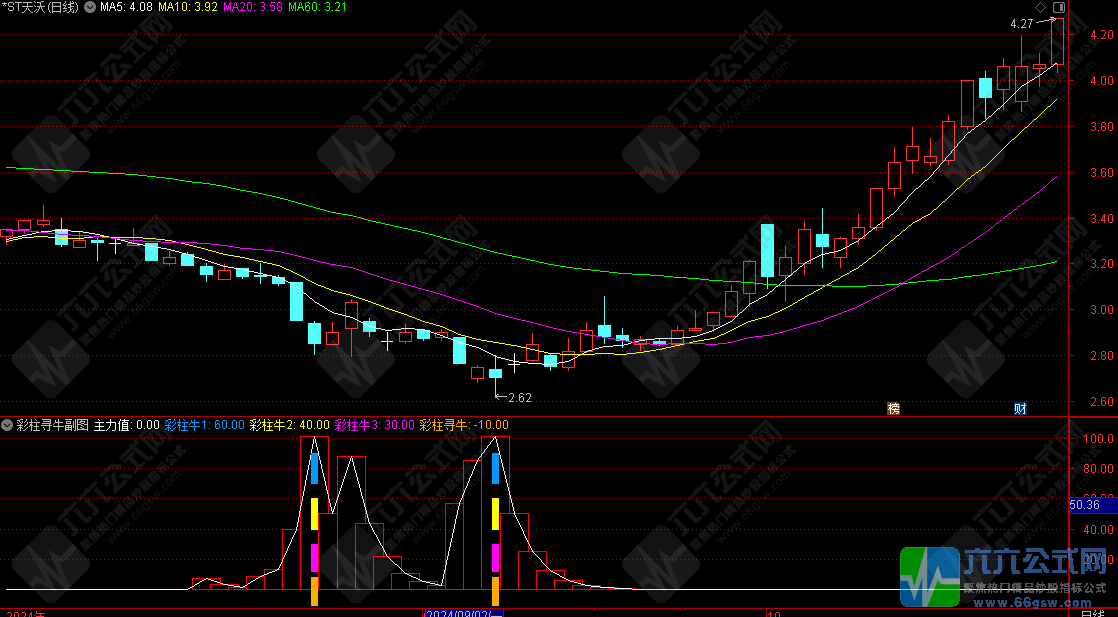Select the orange 彩柱寻牛 indicator label
The height and width of the screenshot is (617, 1118).
point(464,425)
